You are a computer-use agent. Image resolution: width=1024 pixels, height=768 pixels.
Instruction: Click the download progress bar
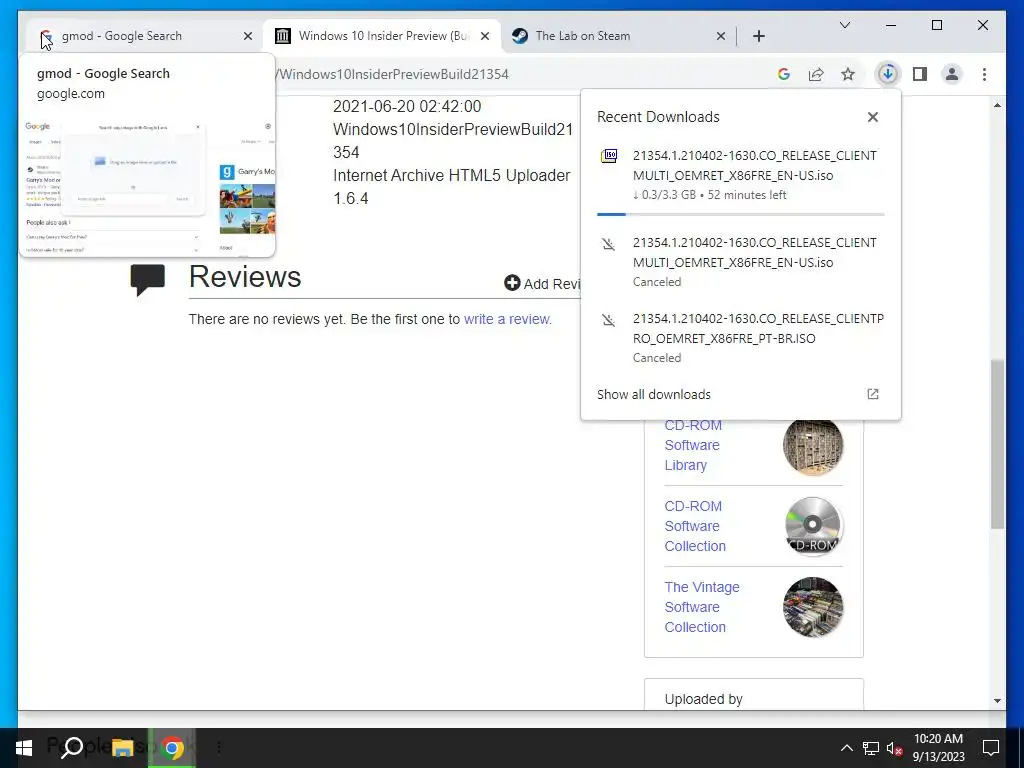pos(741,214)
